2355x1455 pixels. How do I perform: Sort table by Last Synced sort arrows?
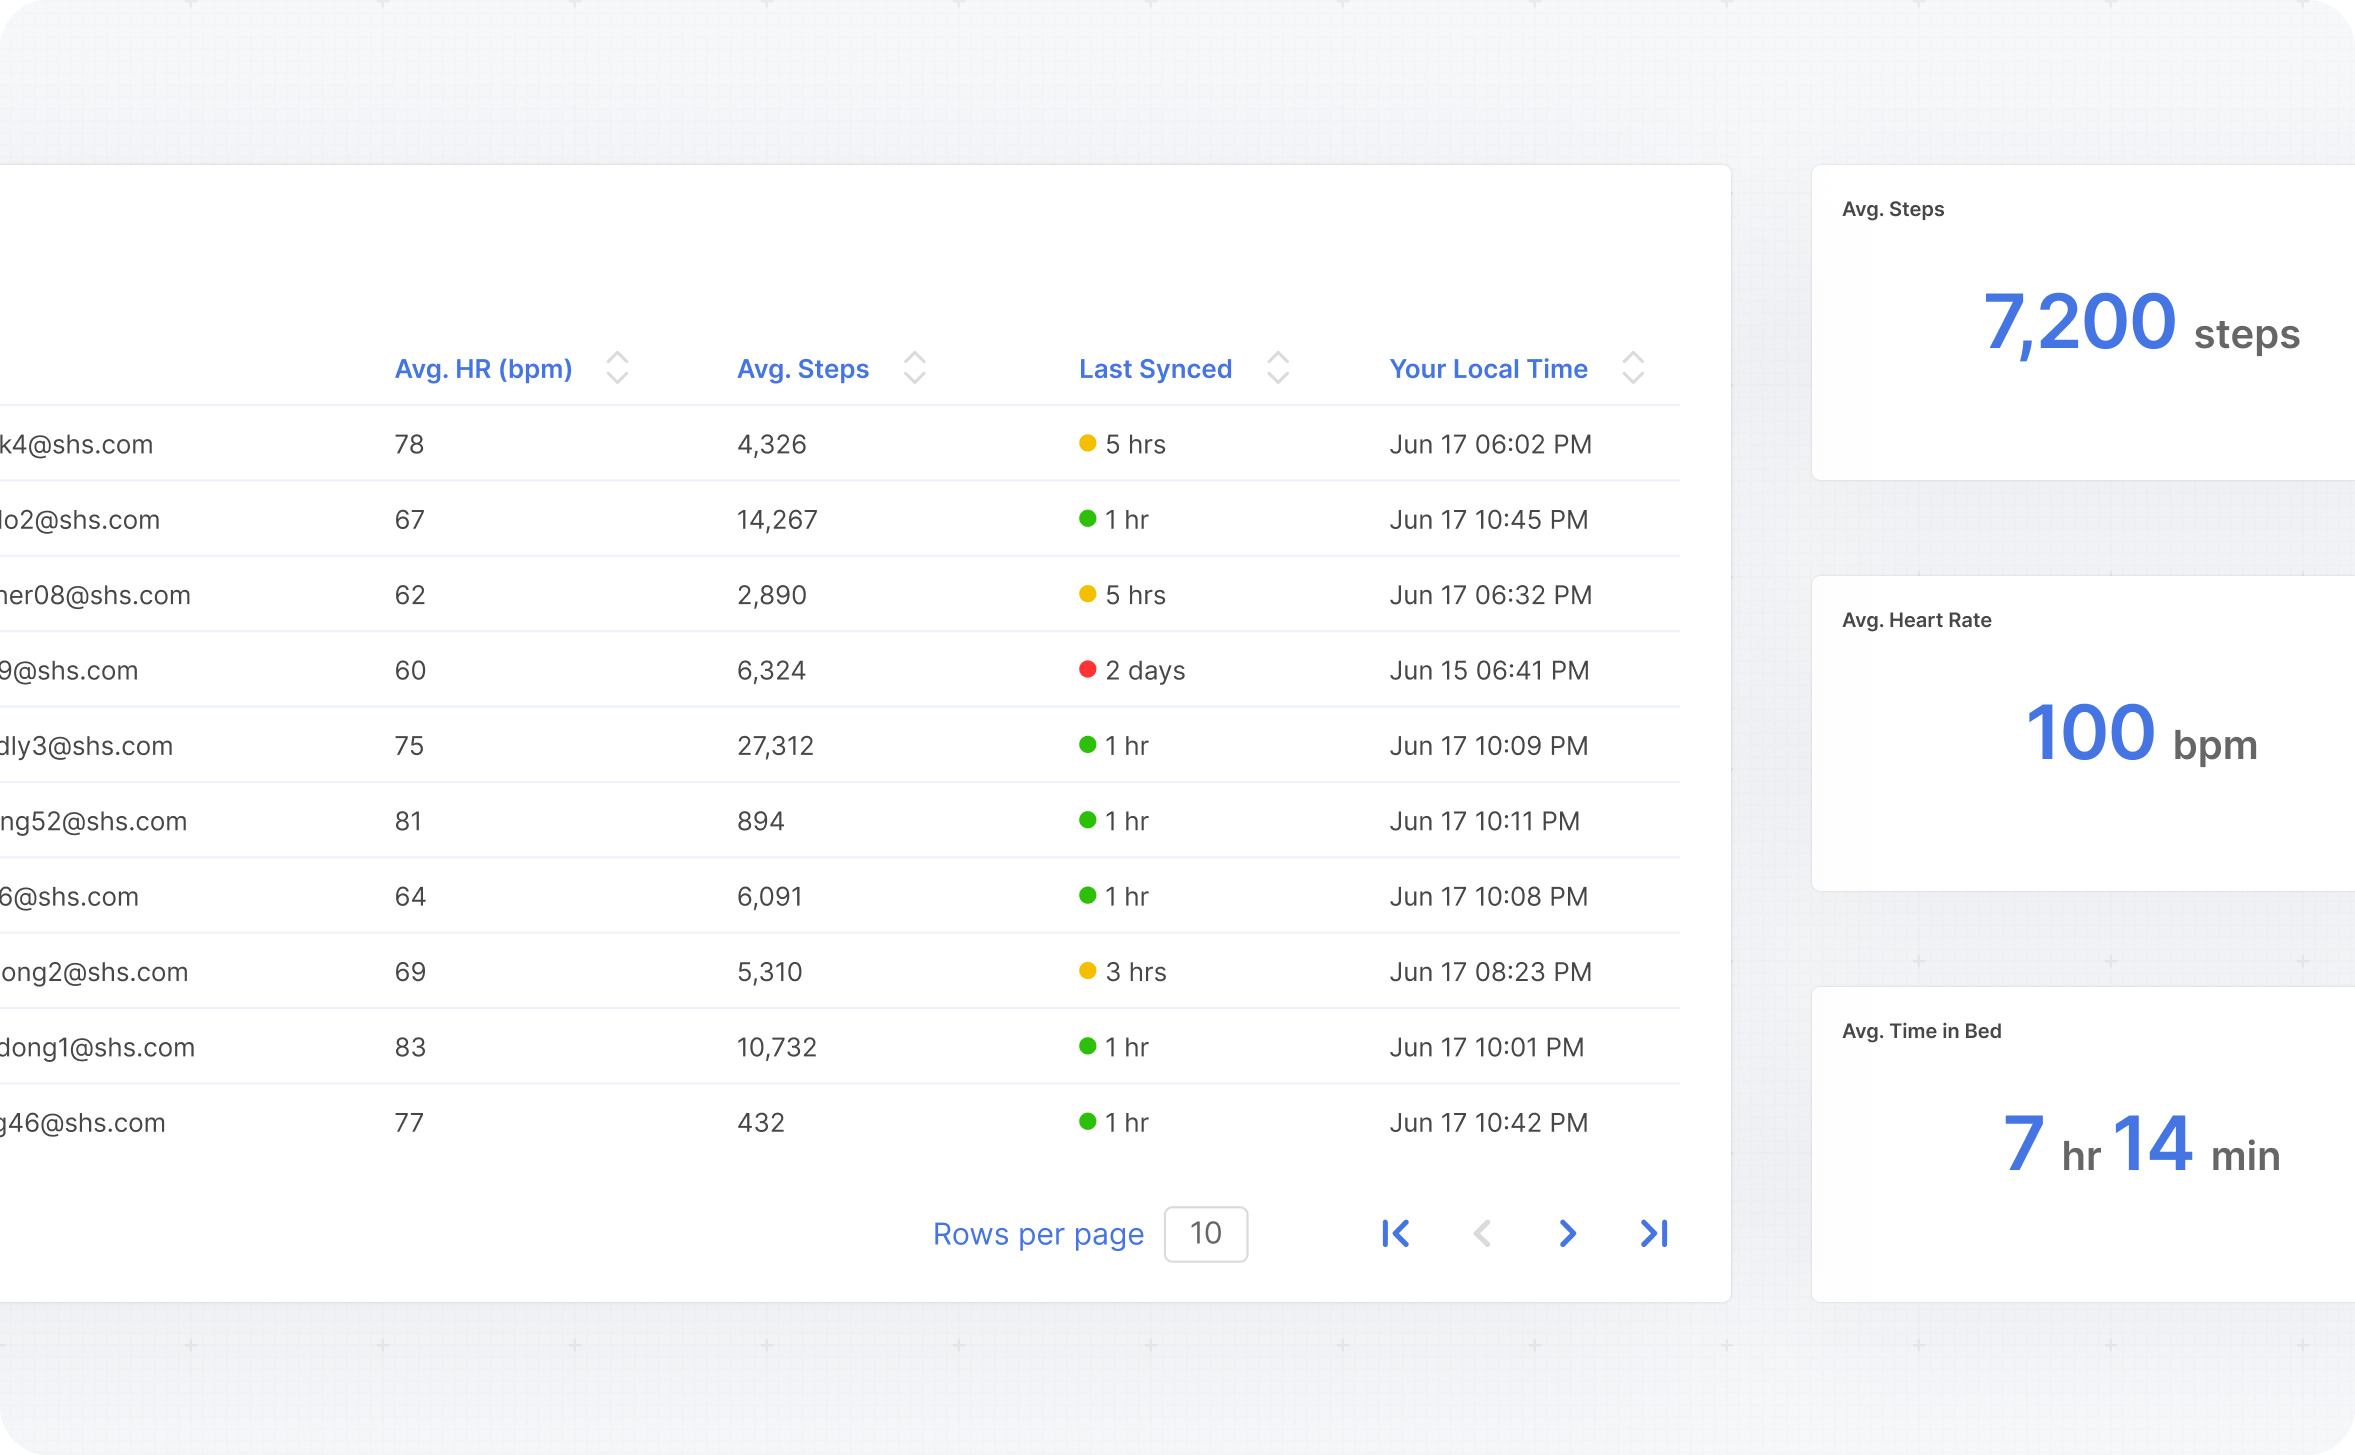point(1278,368)
